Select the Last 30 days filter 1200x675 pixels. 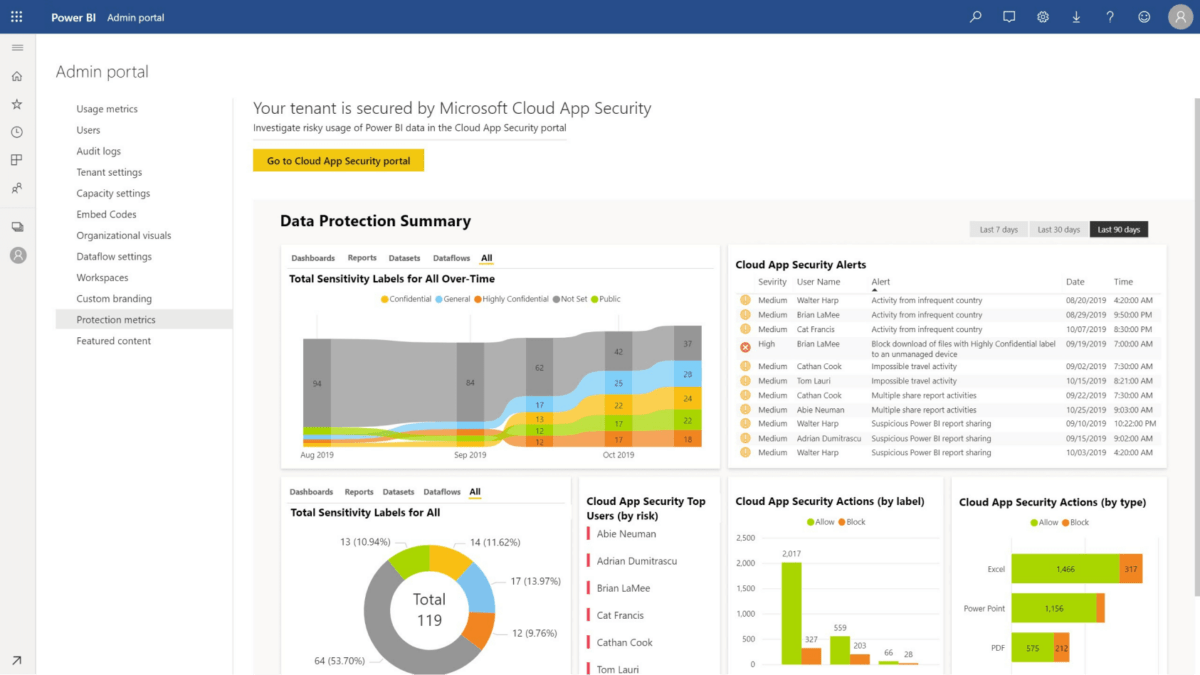point(1058,230)
